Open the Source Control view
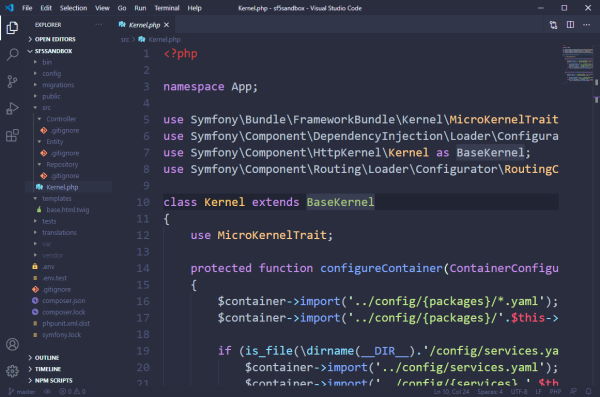600x397 pixels. point(12,81)
